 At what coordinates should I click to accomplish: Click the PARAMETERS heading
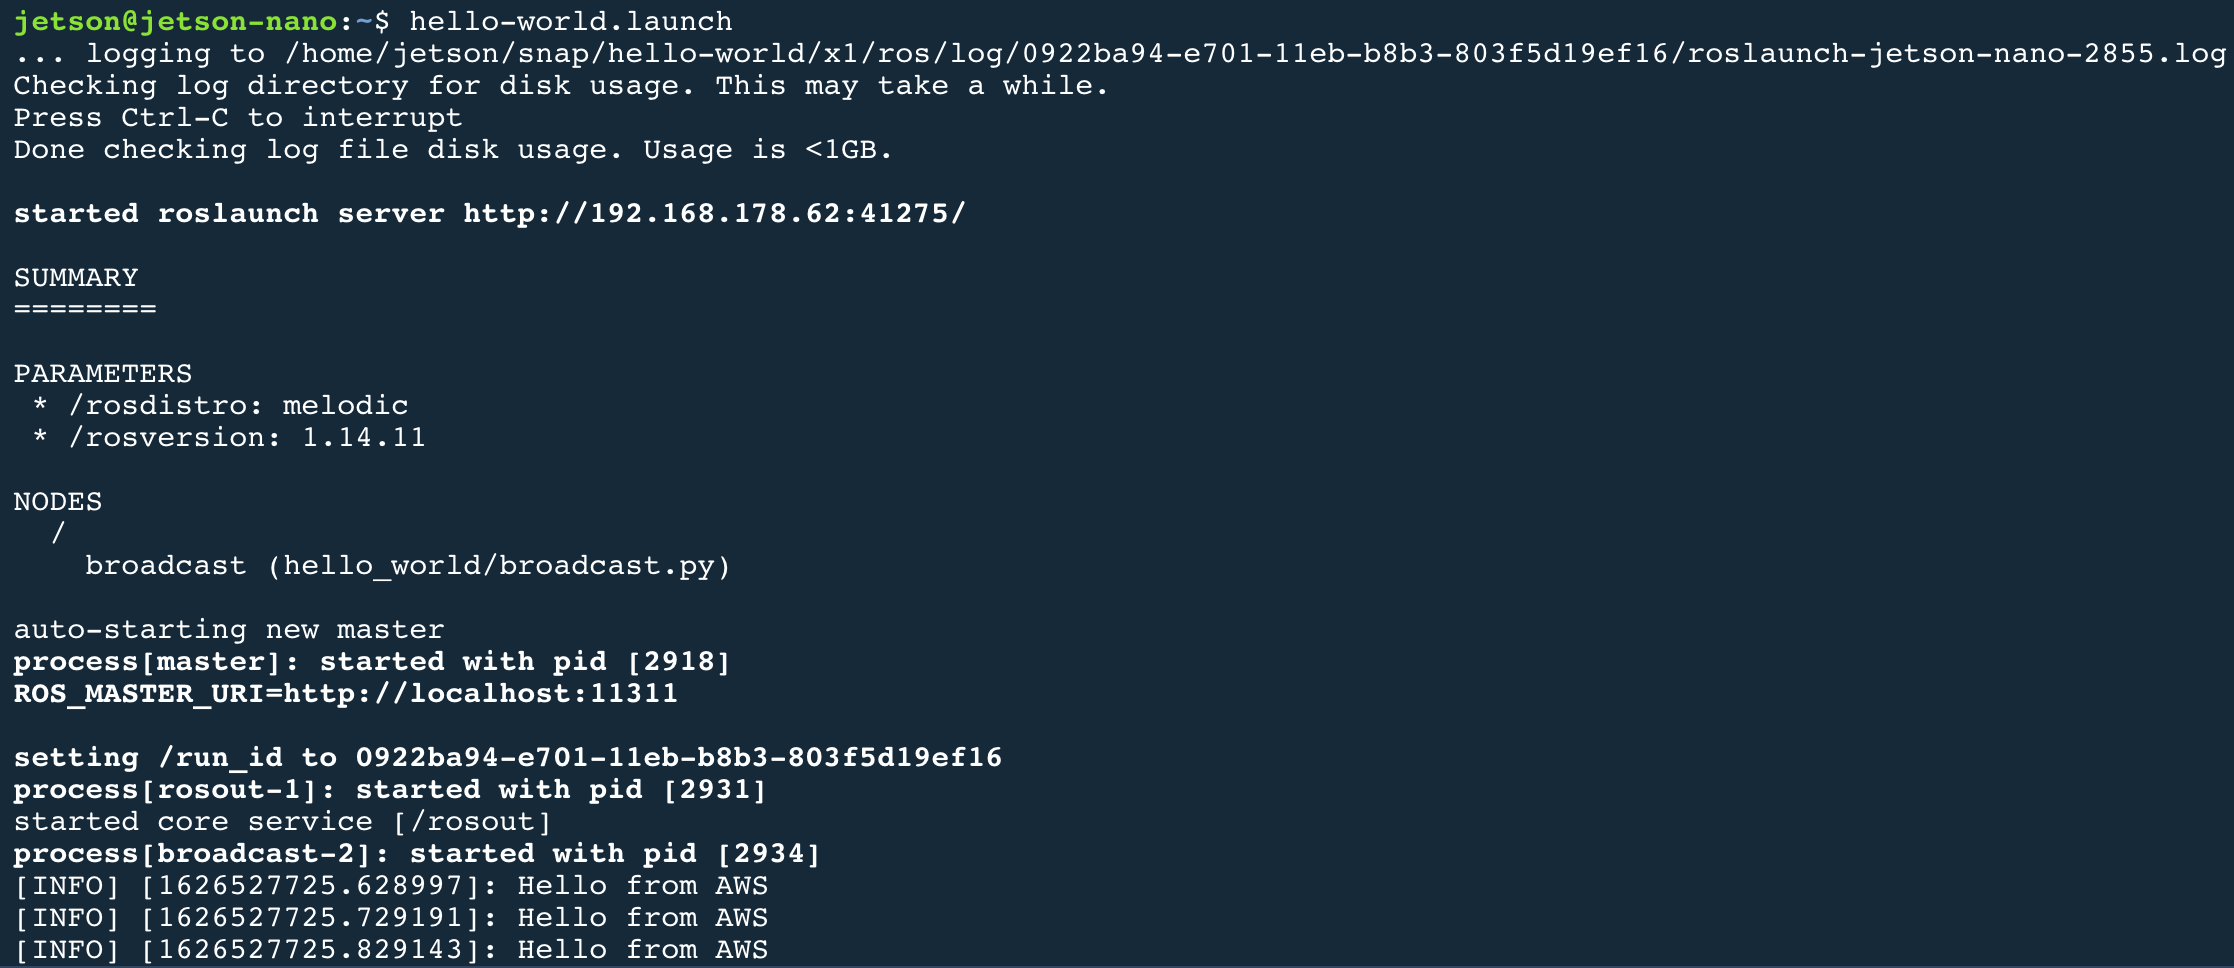click(103, 373)
